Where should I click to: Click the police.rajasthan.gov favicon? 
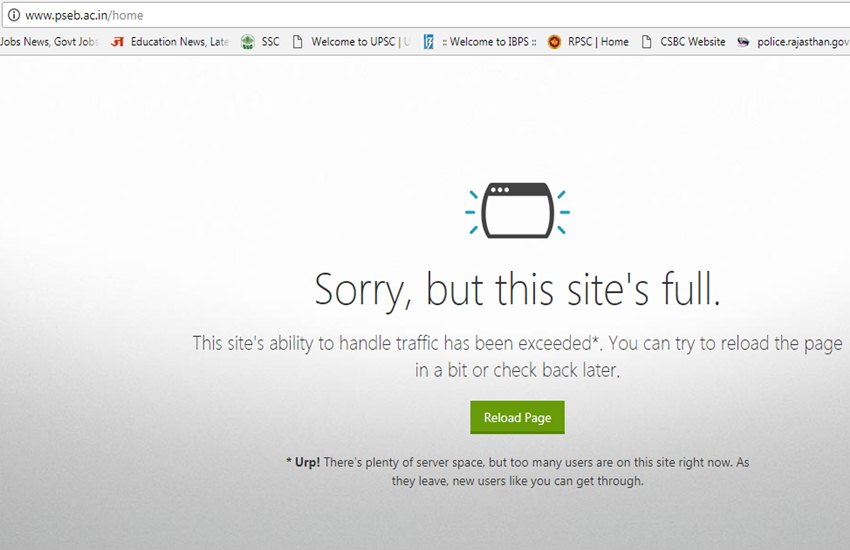743,42
